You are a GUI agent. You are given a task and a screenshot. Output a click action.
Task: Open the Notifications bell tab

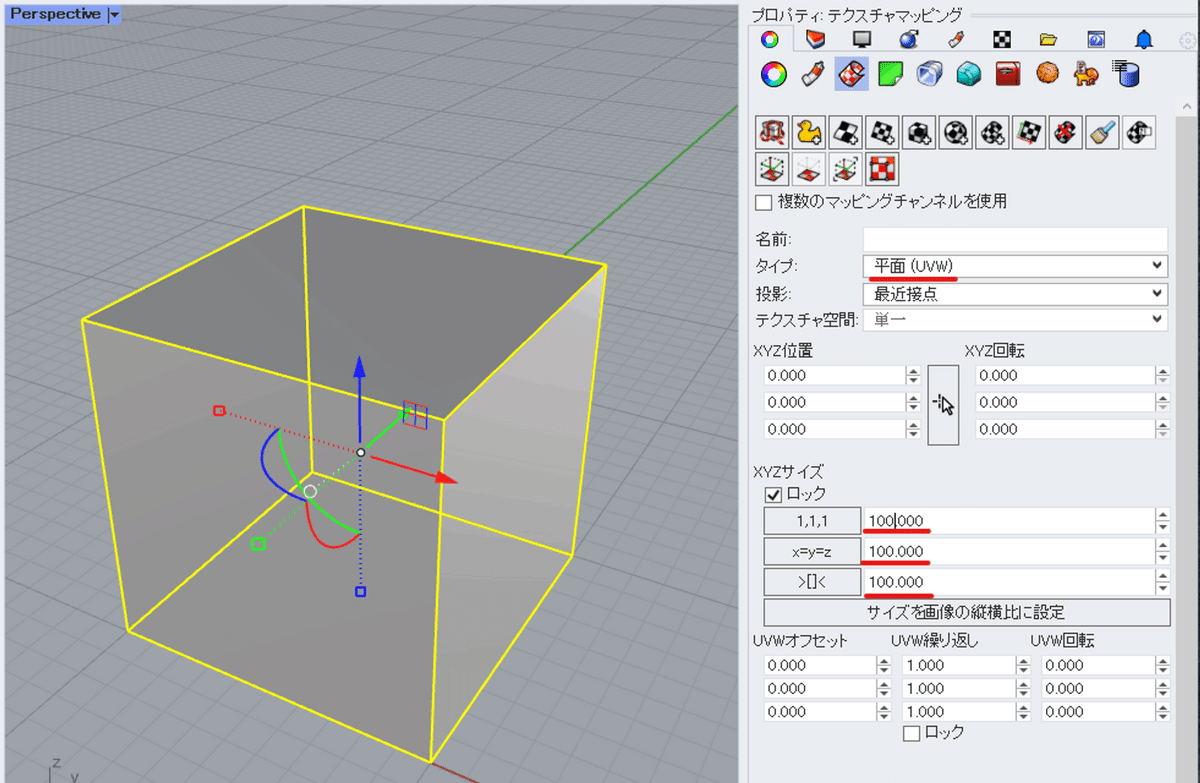[x=1145, y=39]
